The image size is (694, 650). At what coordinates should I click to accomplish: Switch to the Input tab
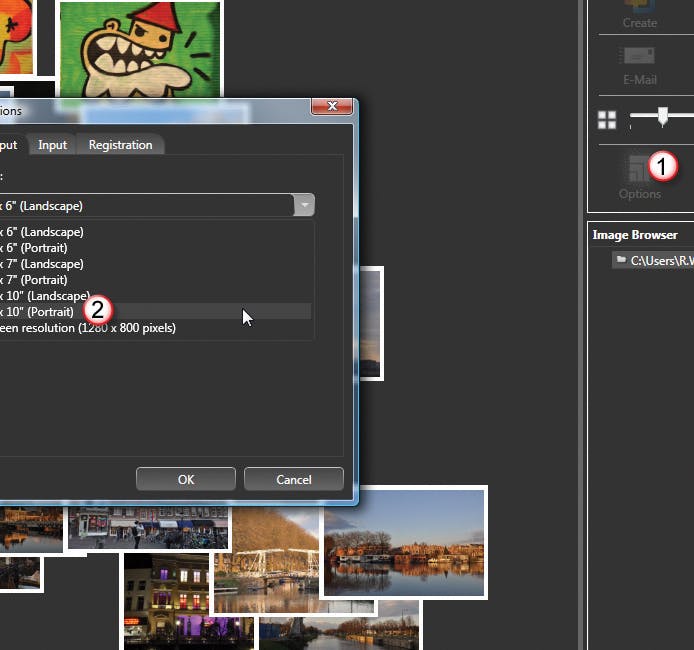[52, 145]
